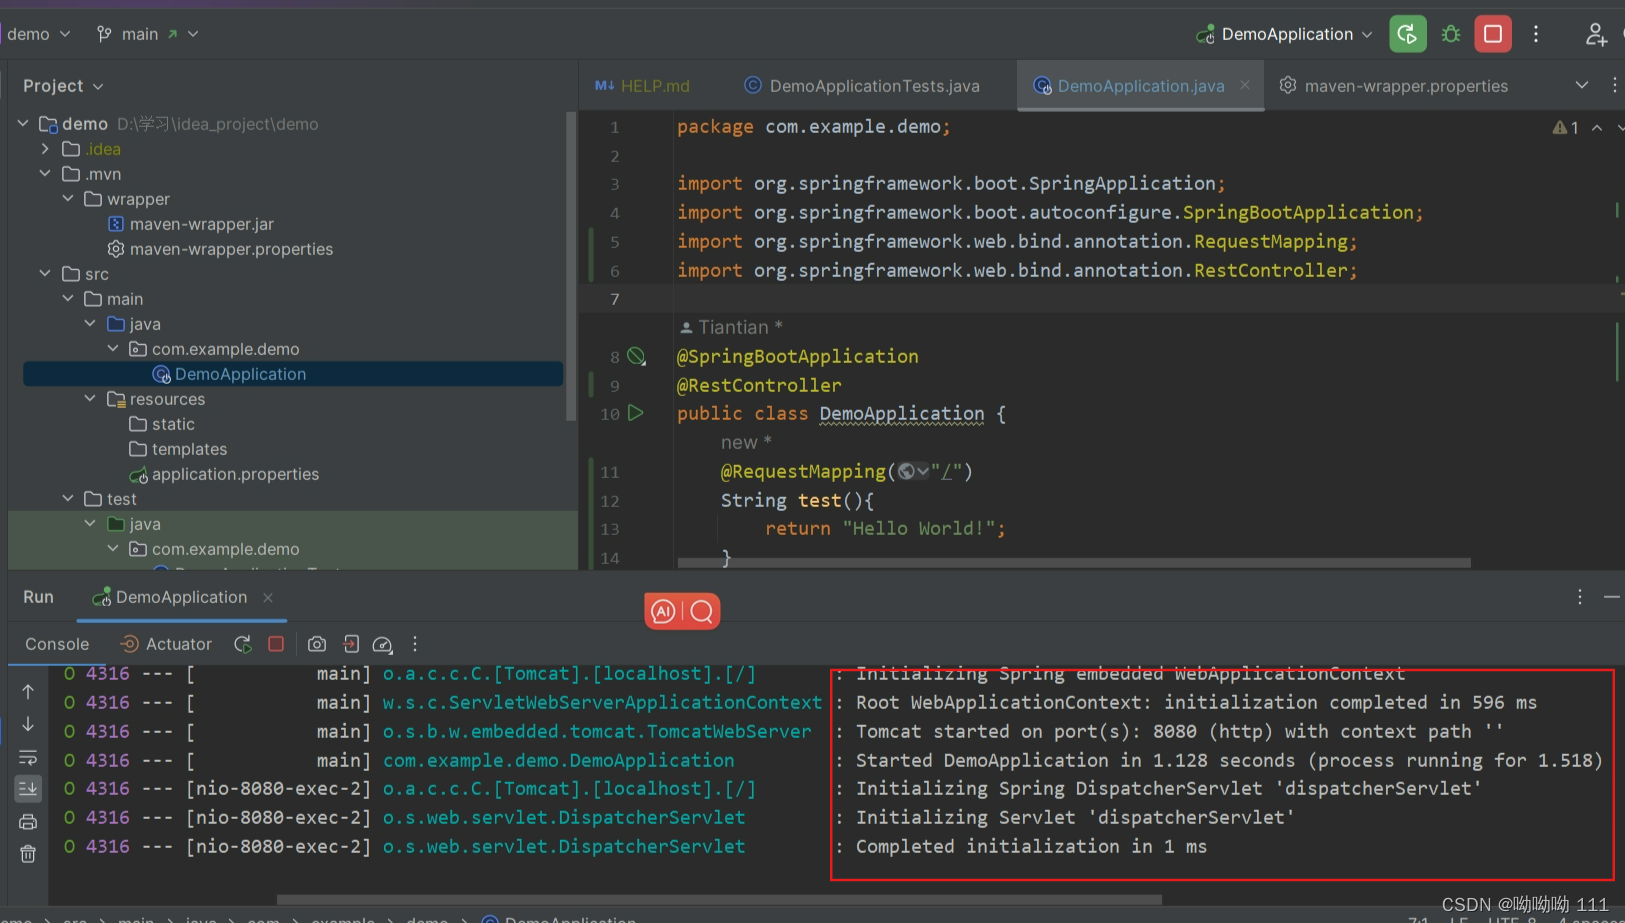1625x923 pixels.
Task: Click the editor horizontal scrollbar
Action: click(x=1074, y=563)
